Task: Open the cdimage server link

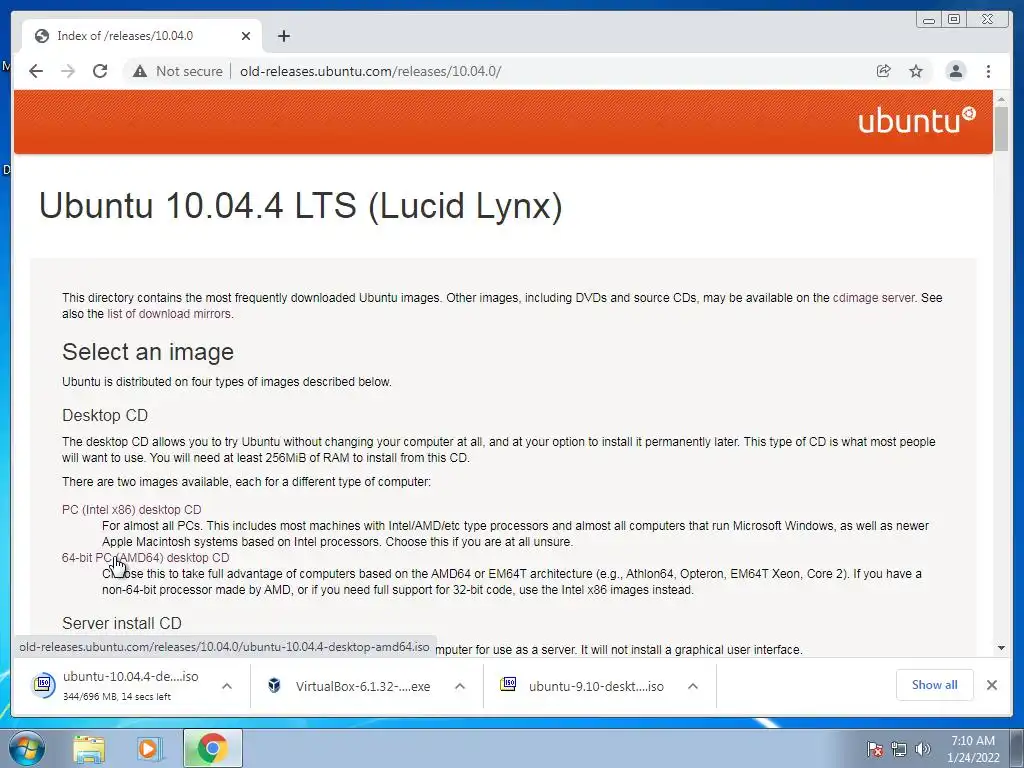Action: (873, 298)
